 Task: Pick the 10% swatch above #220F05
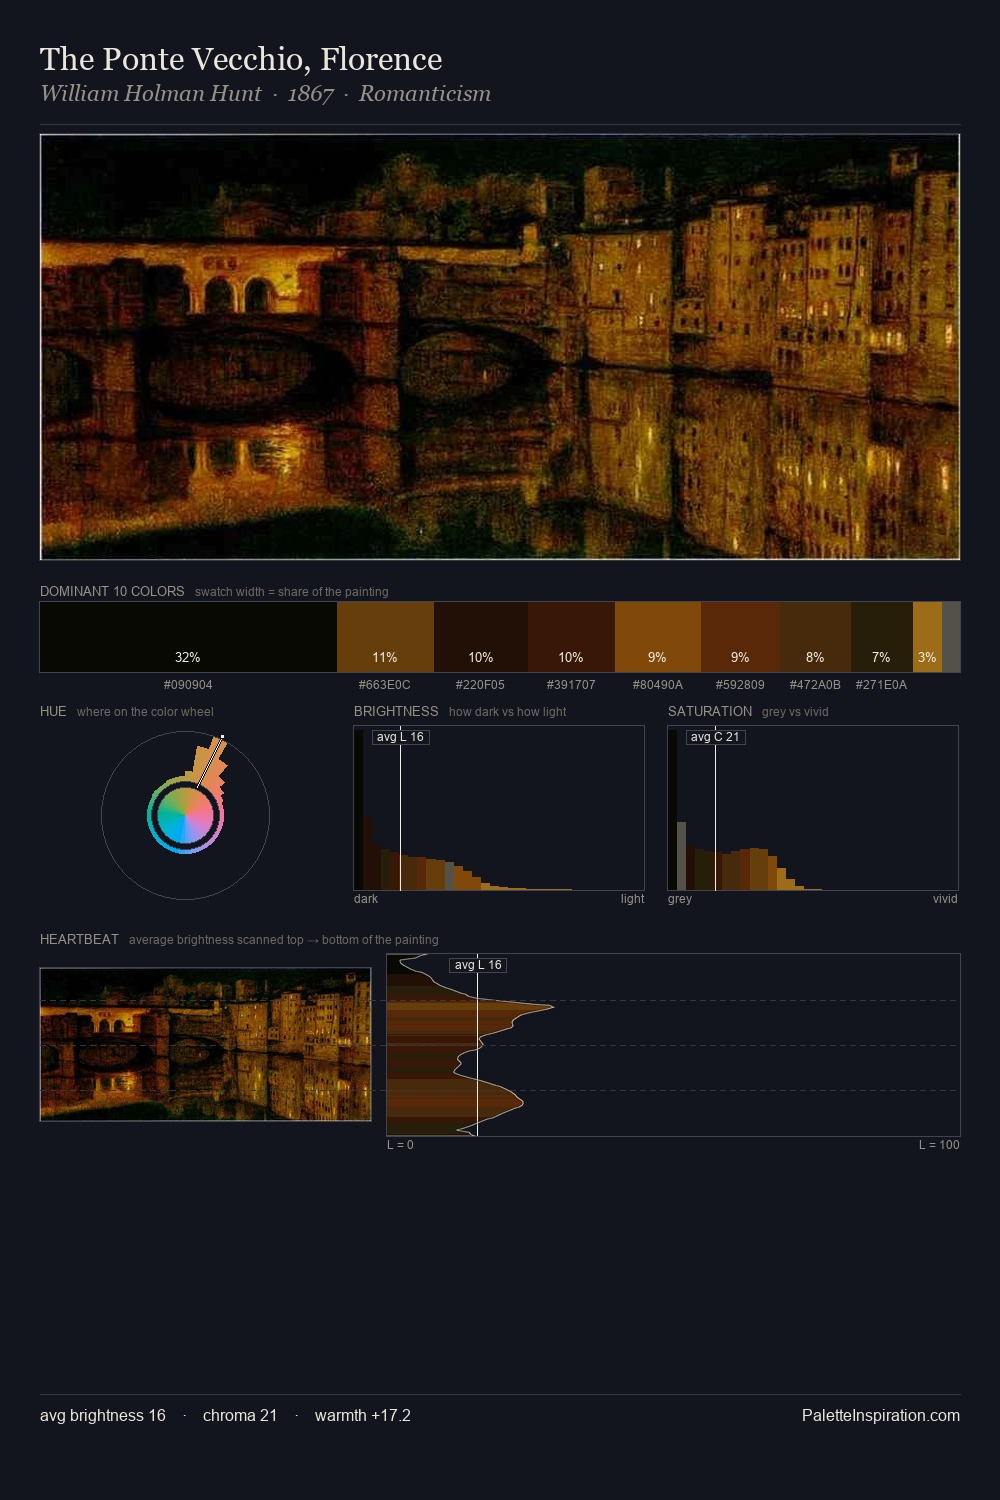[481, 637]
